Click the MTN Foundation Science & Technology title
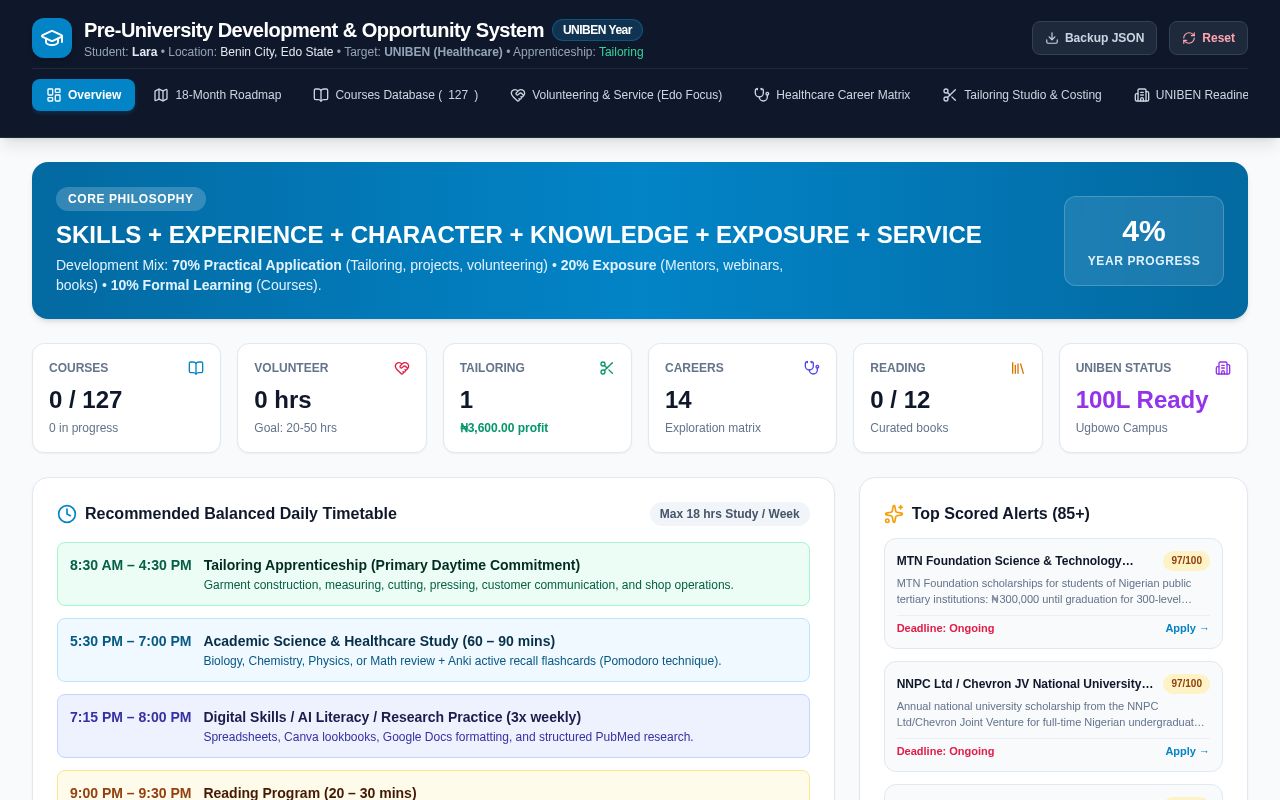The height and width of the screenshot is (800, 1280). click(1015, 561)
